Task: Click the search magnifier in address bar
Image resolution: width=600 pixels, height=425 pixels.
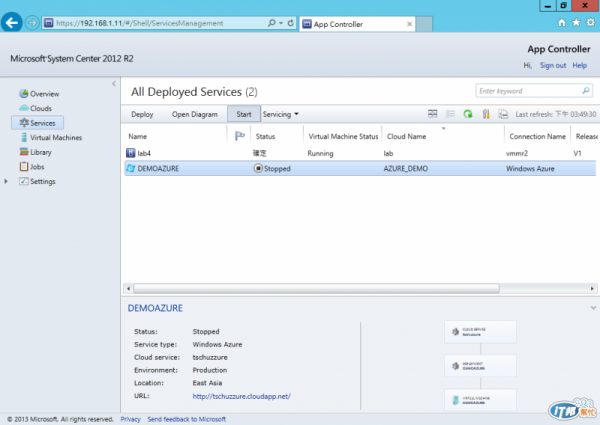Action: [272, 23]
